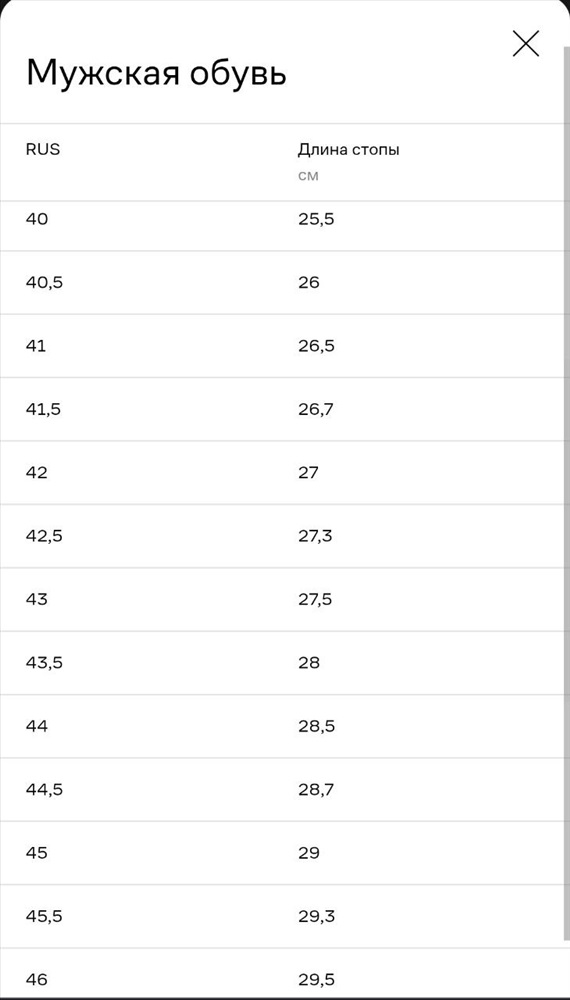Select the RUS size 40,5 row
The height and width of the screenshot is (1000, 570).
282,283
